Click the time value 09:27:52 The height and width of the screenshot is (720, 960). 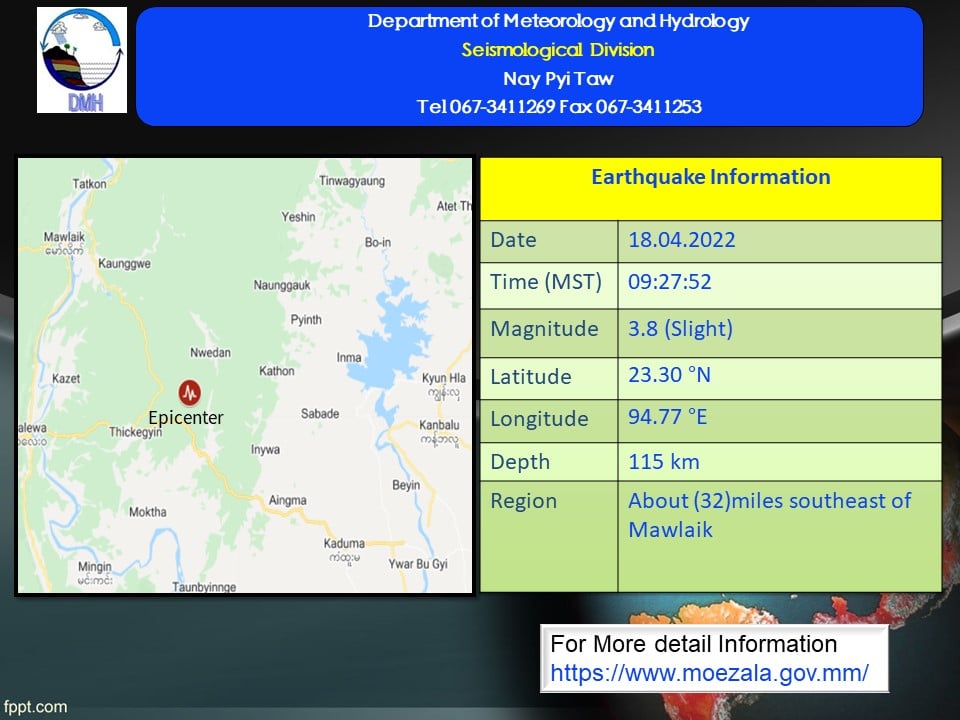point(669,282)
